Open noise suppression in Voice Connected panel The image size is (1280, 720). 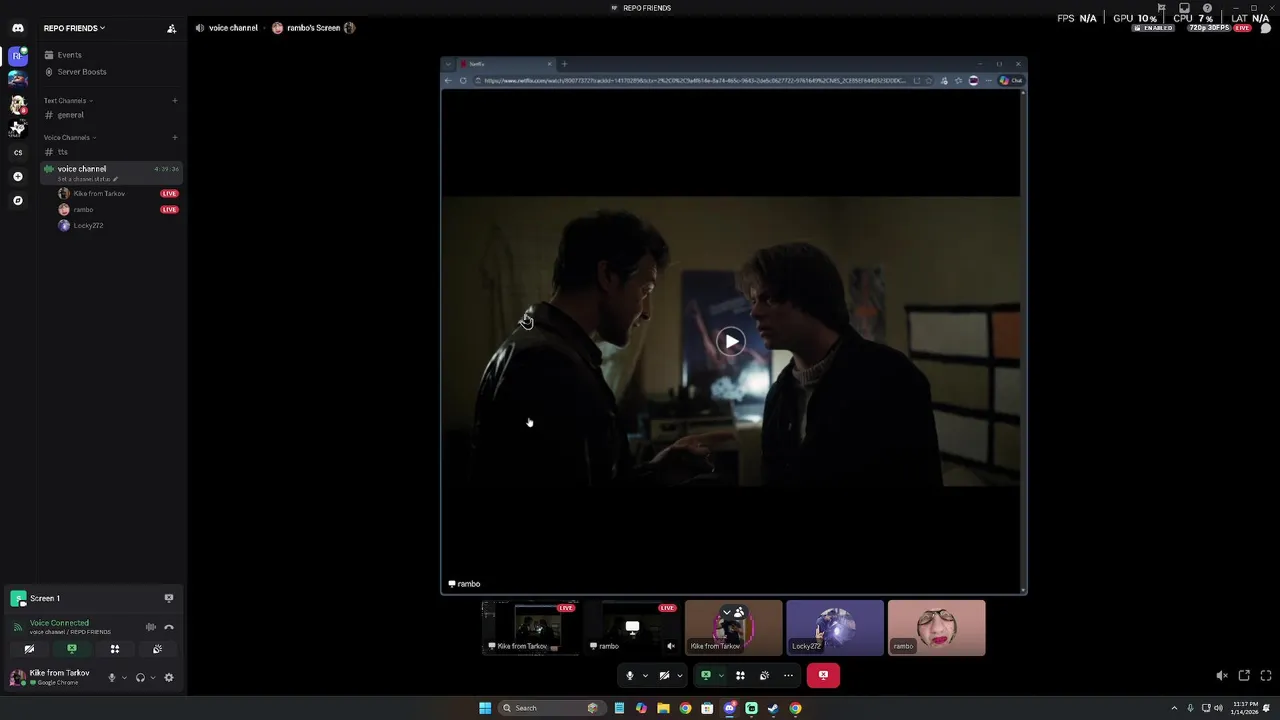pos(151,627)
